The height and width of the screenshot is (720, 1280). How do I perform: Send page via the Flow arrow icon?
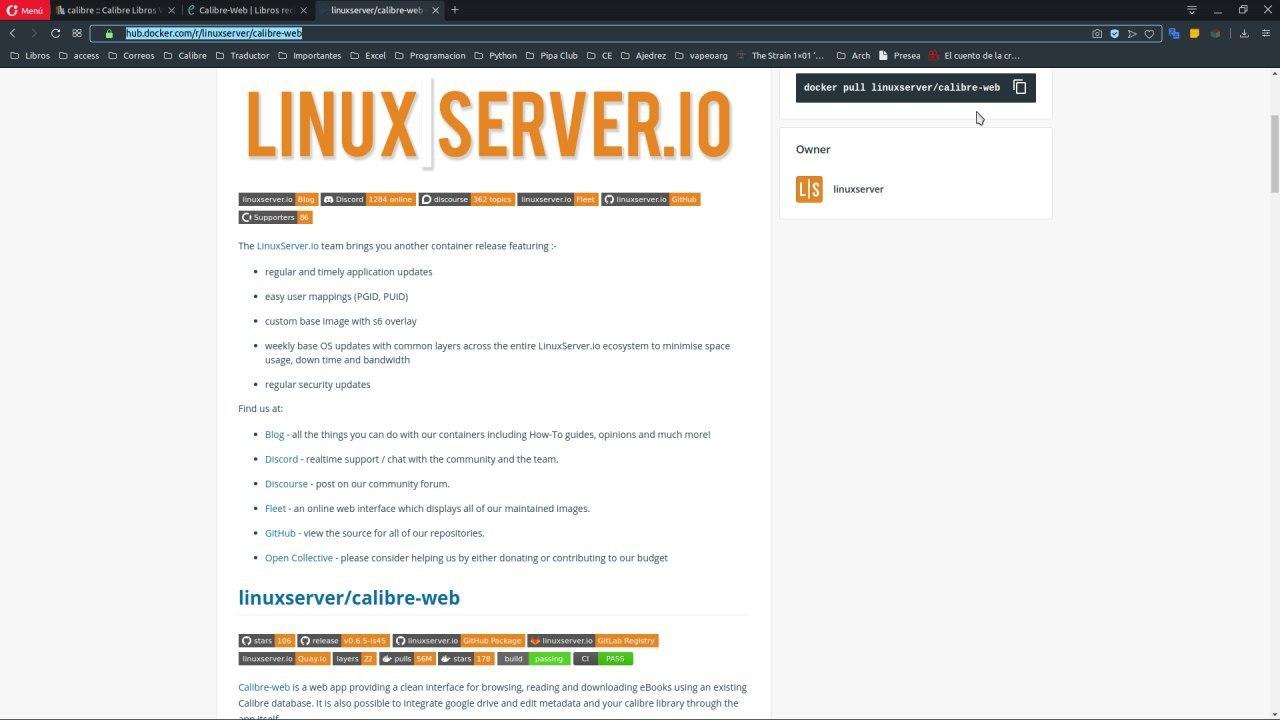pos(1132,33)
